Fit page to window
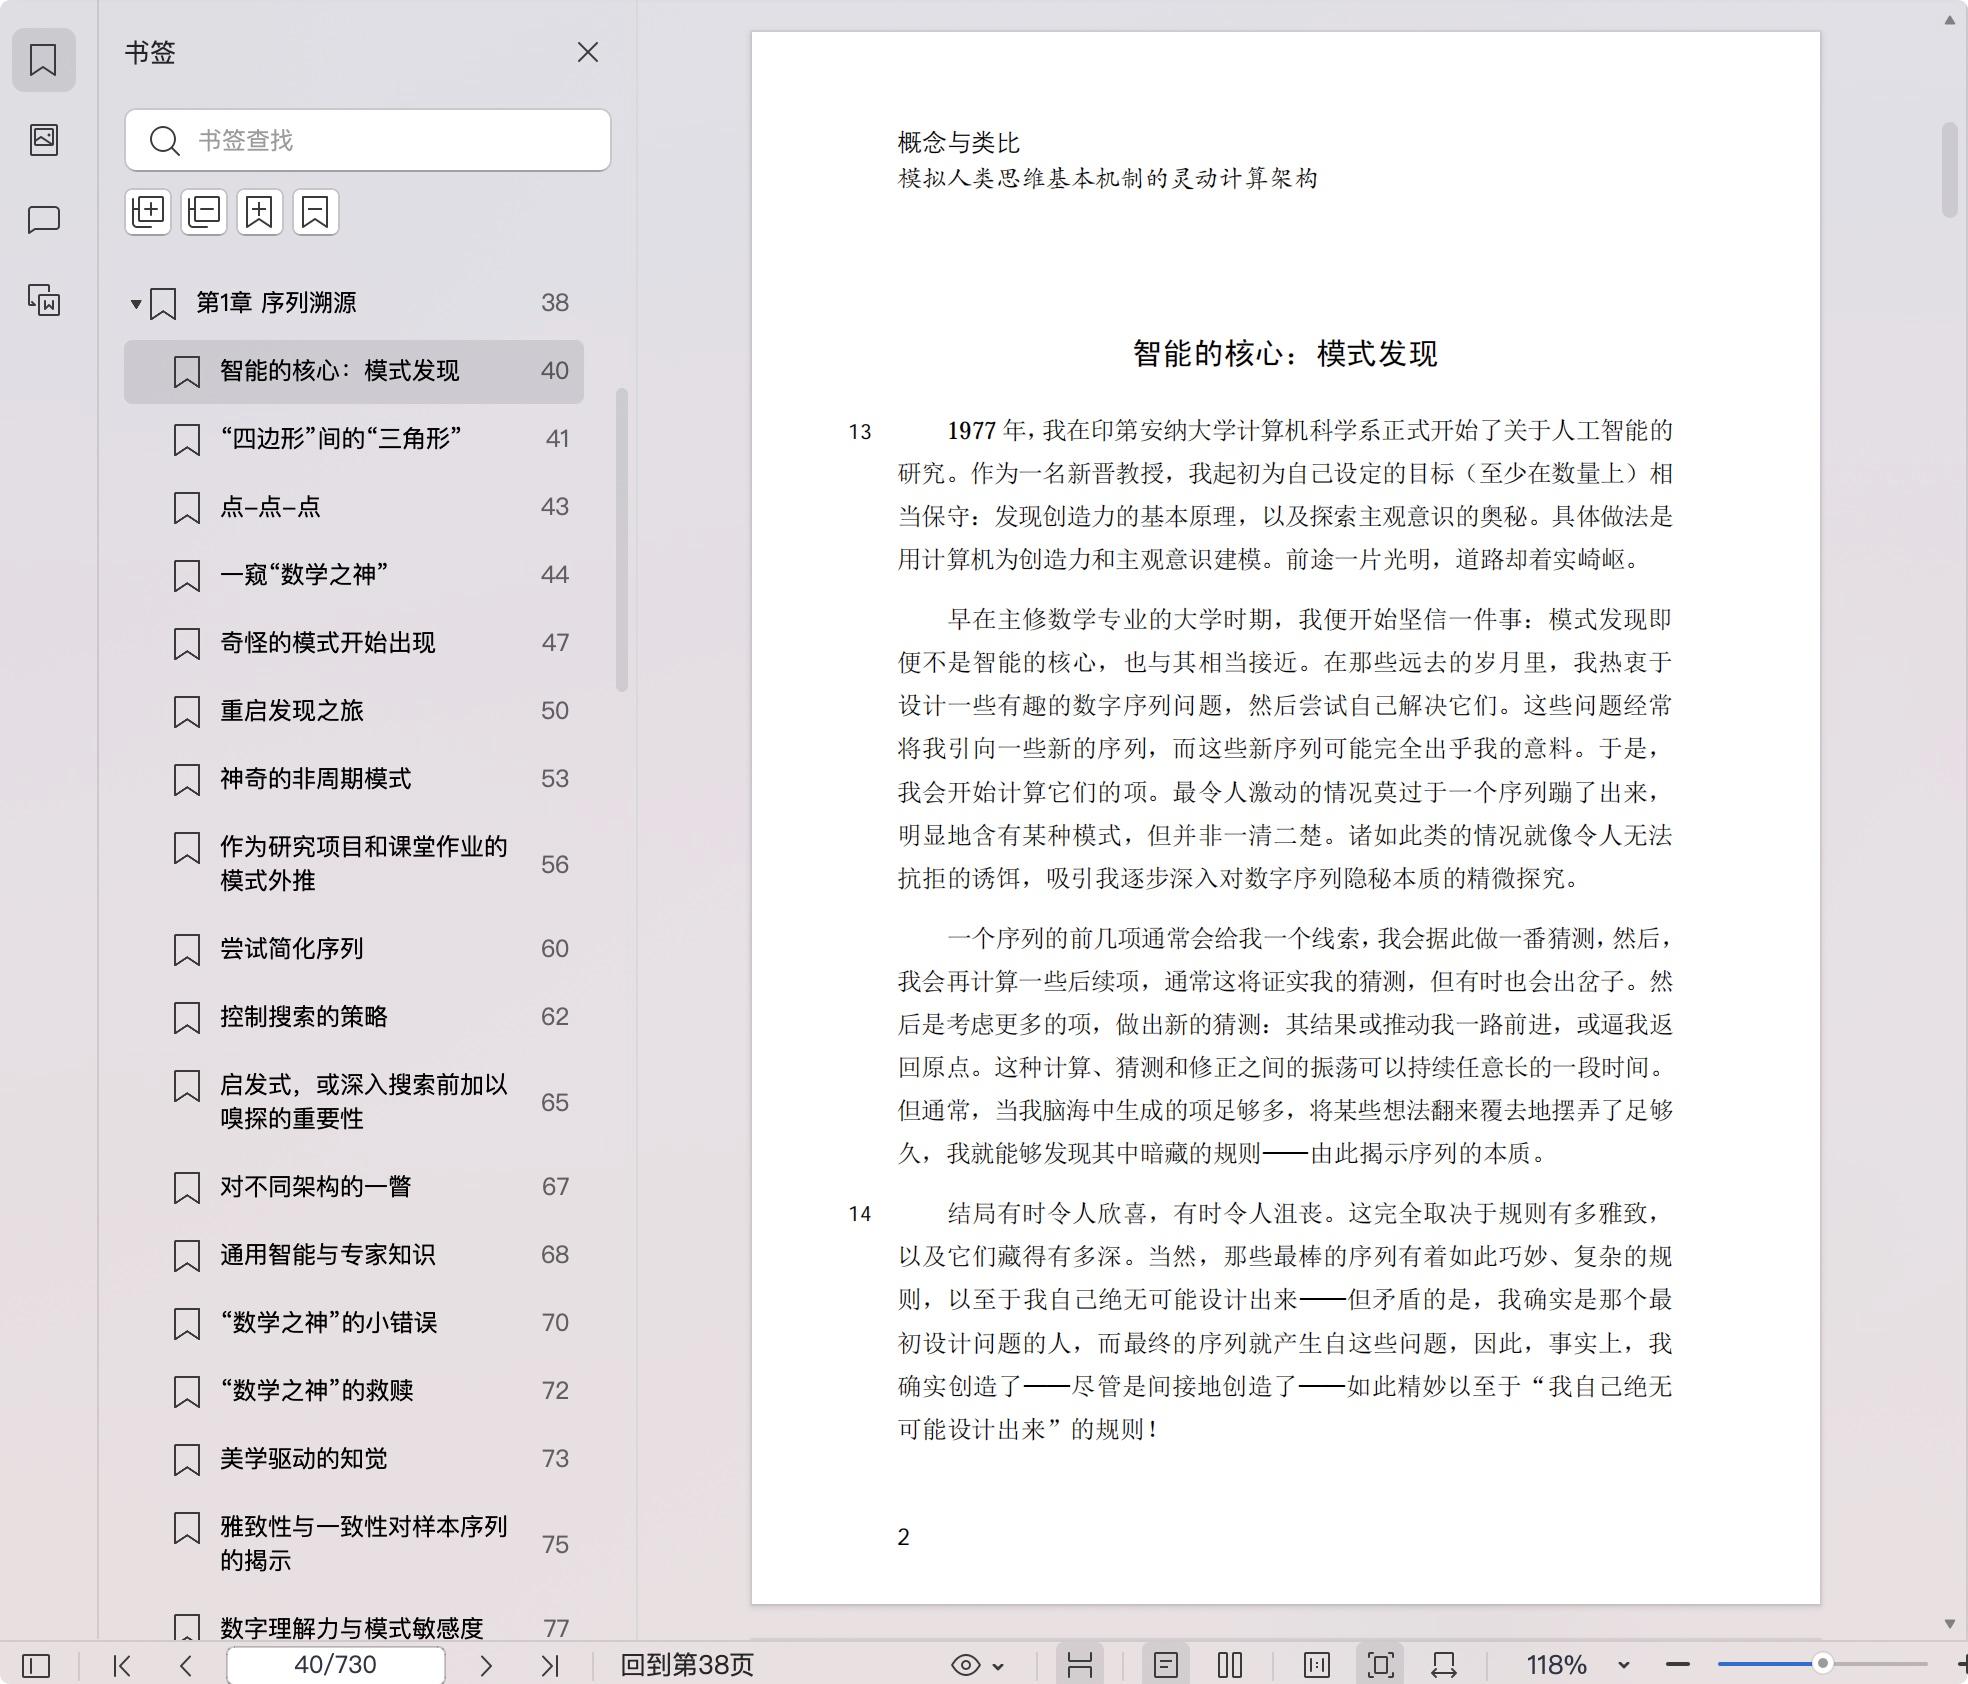 pyautogui.click(x=1381, y=1665)
